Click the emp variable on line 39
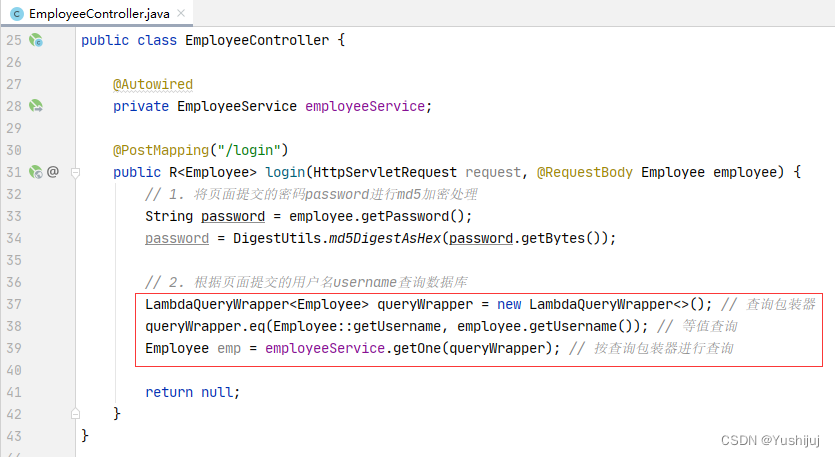Image resolution: width=835 pixels, height=457 pixels. (x=229, y=349)
